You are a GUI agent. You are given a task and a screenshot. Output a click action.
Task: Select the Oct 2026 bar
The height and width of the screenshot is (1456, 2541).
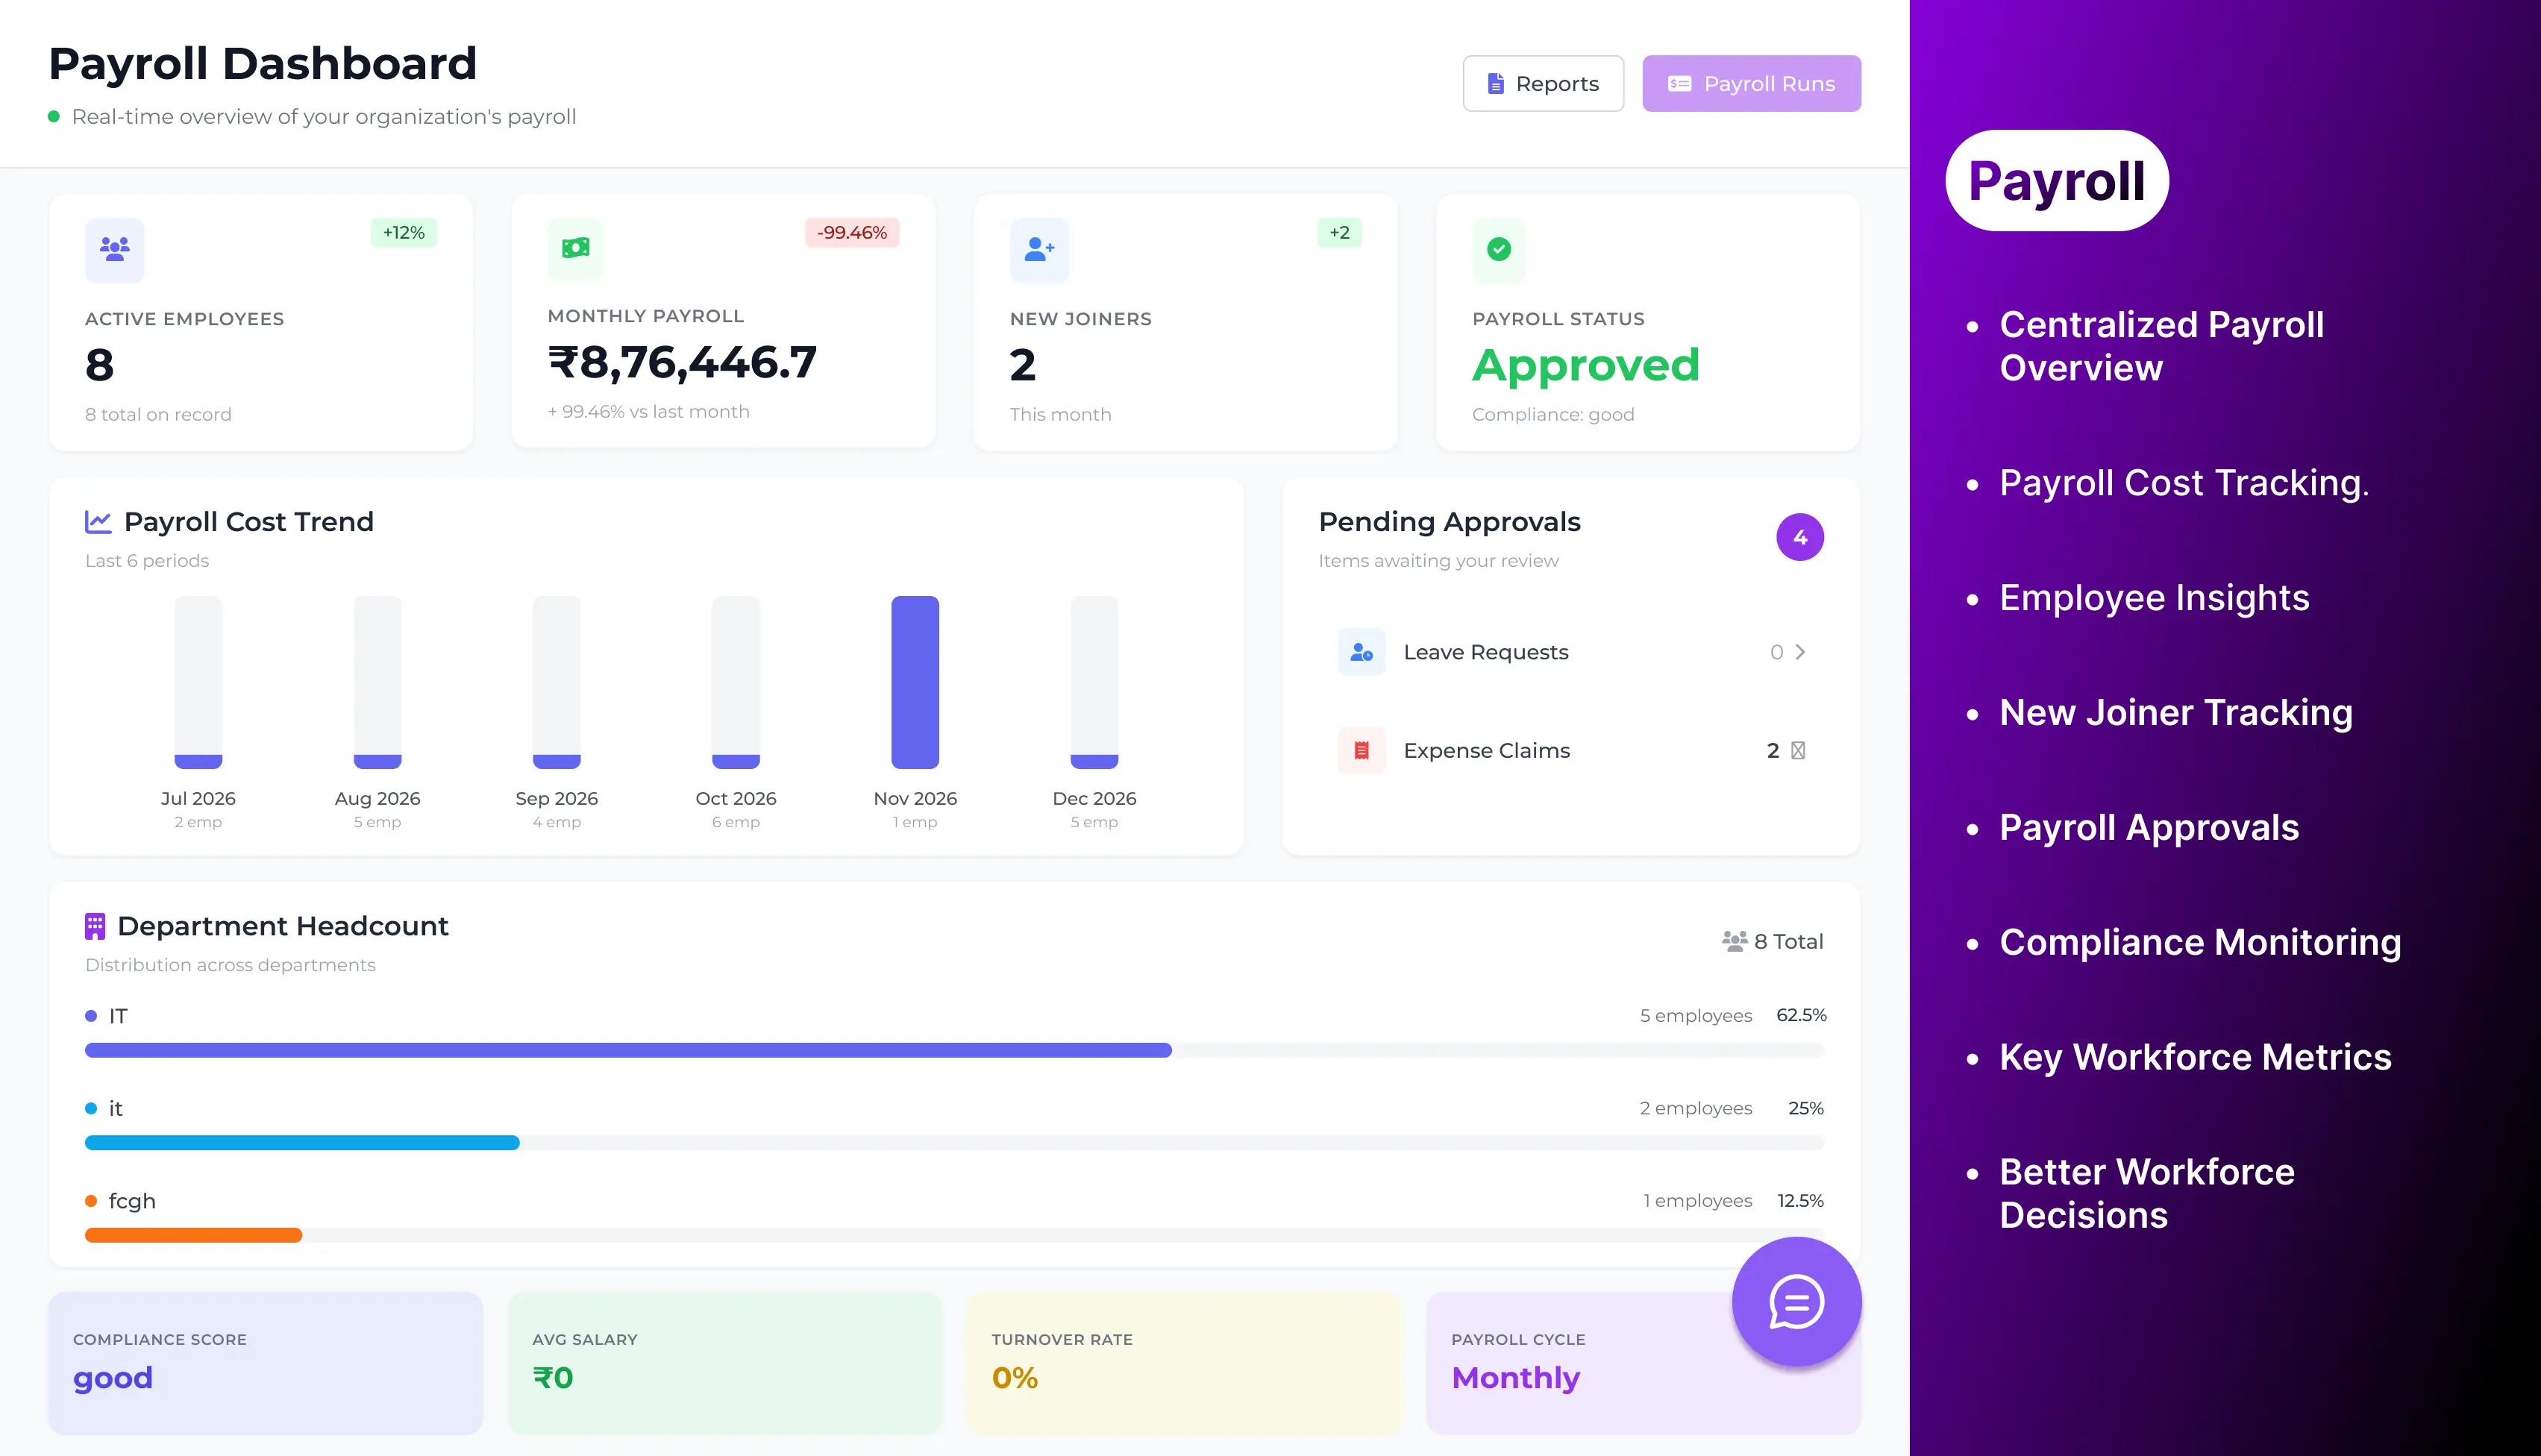[736, 682]
